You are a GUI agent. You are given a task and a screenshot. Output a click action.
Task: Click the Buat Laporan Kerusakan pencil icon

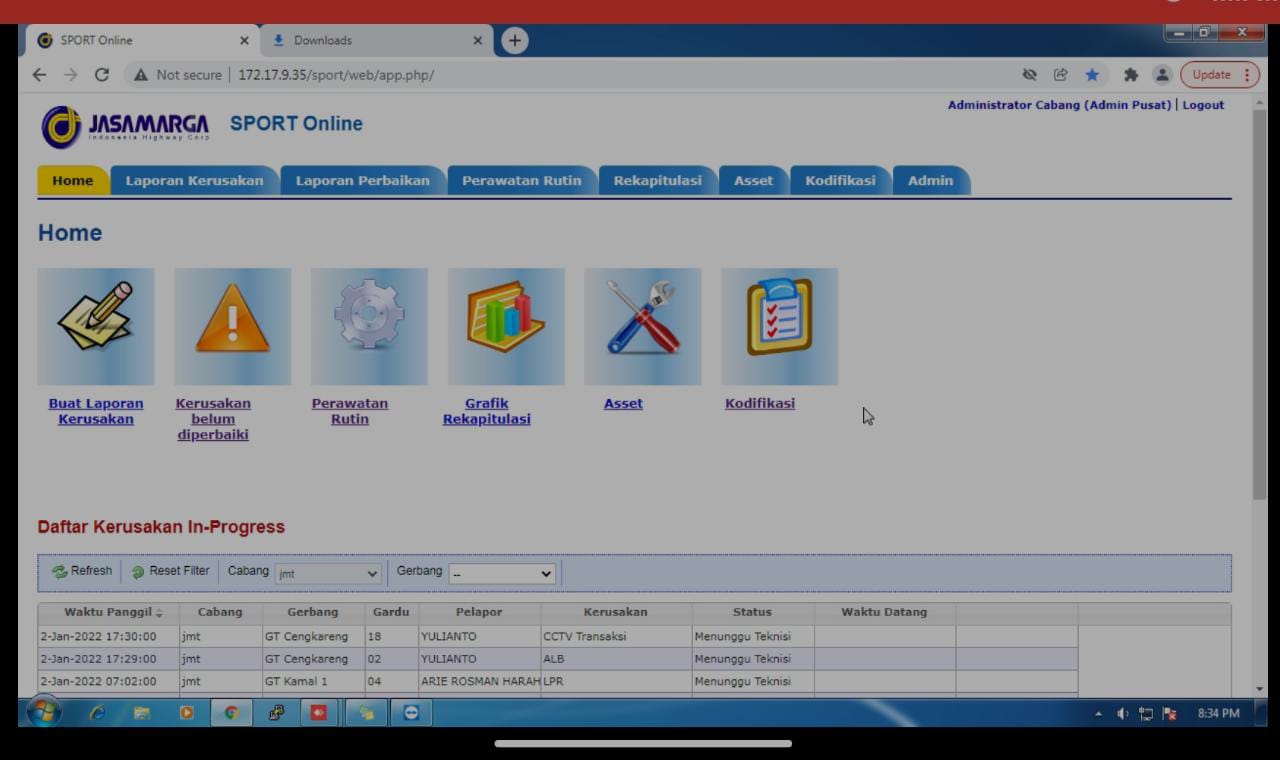[x=96, y=326]
